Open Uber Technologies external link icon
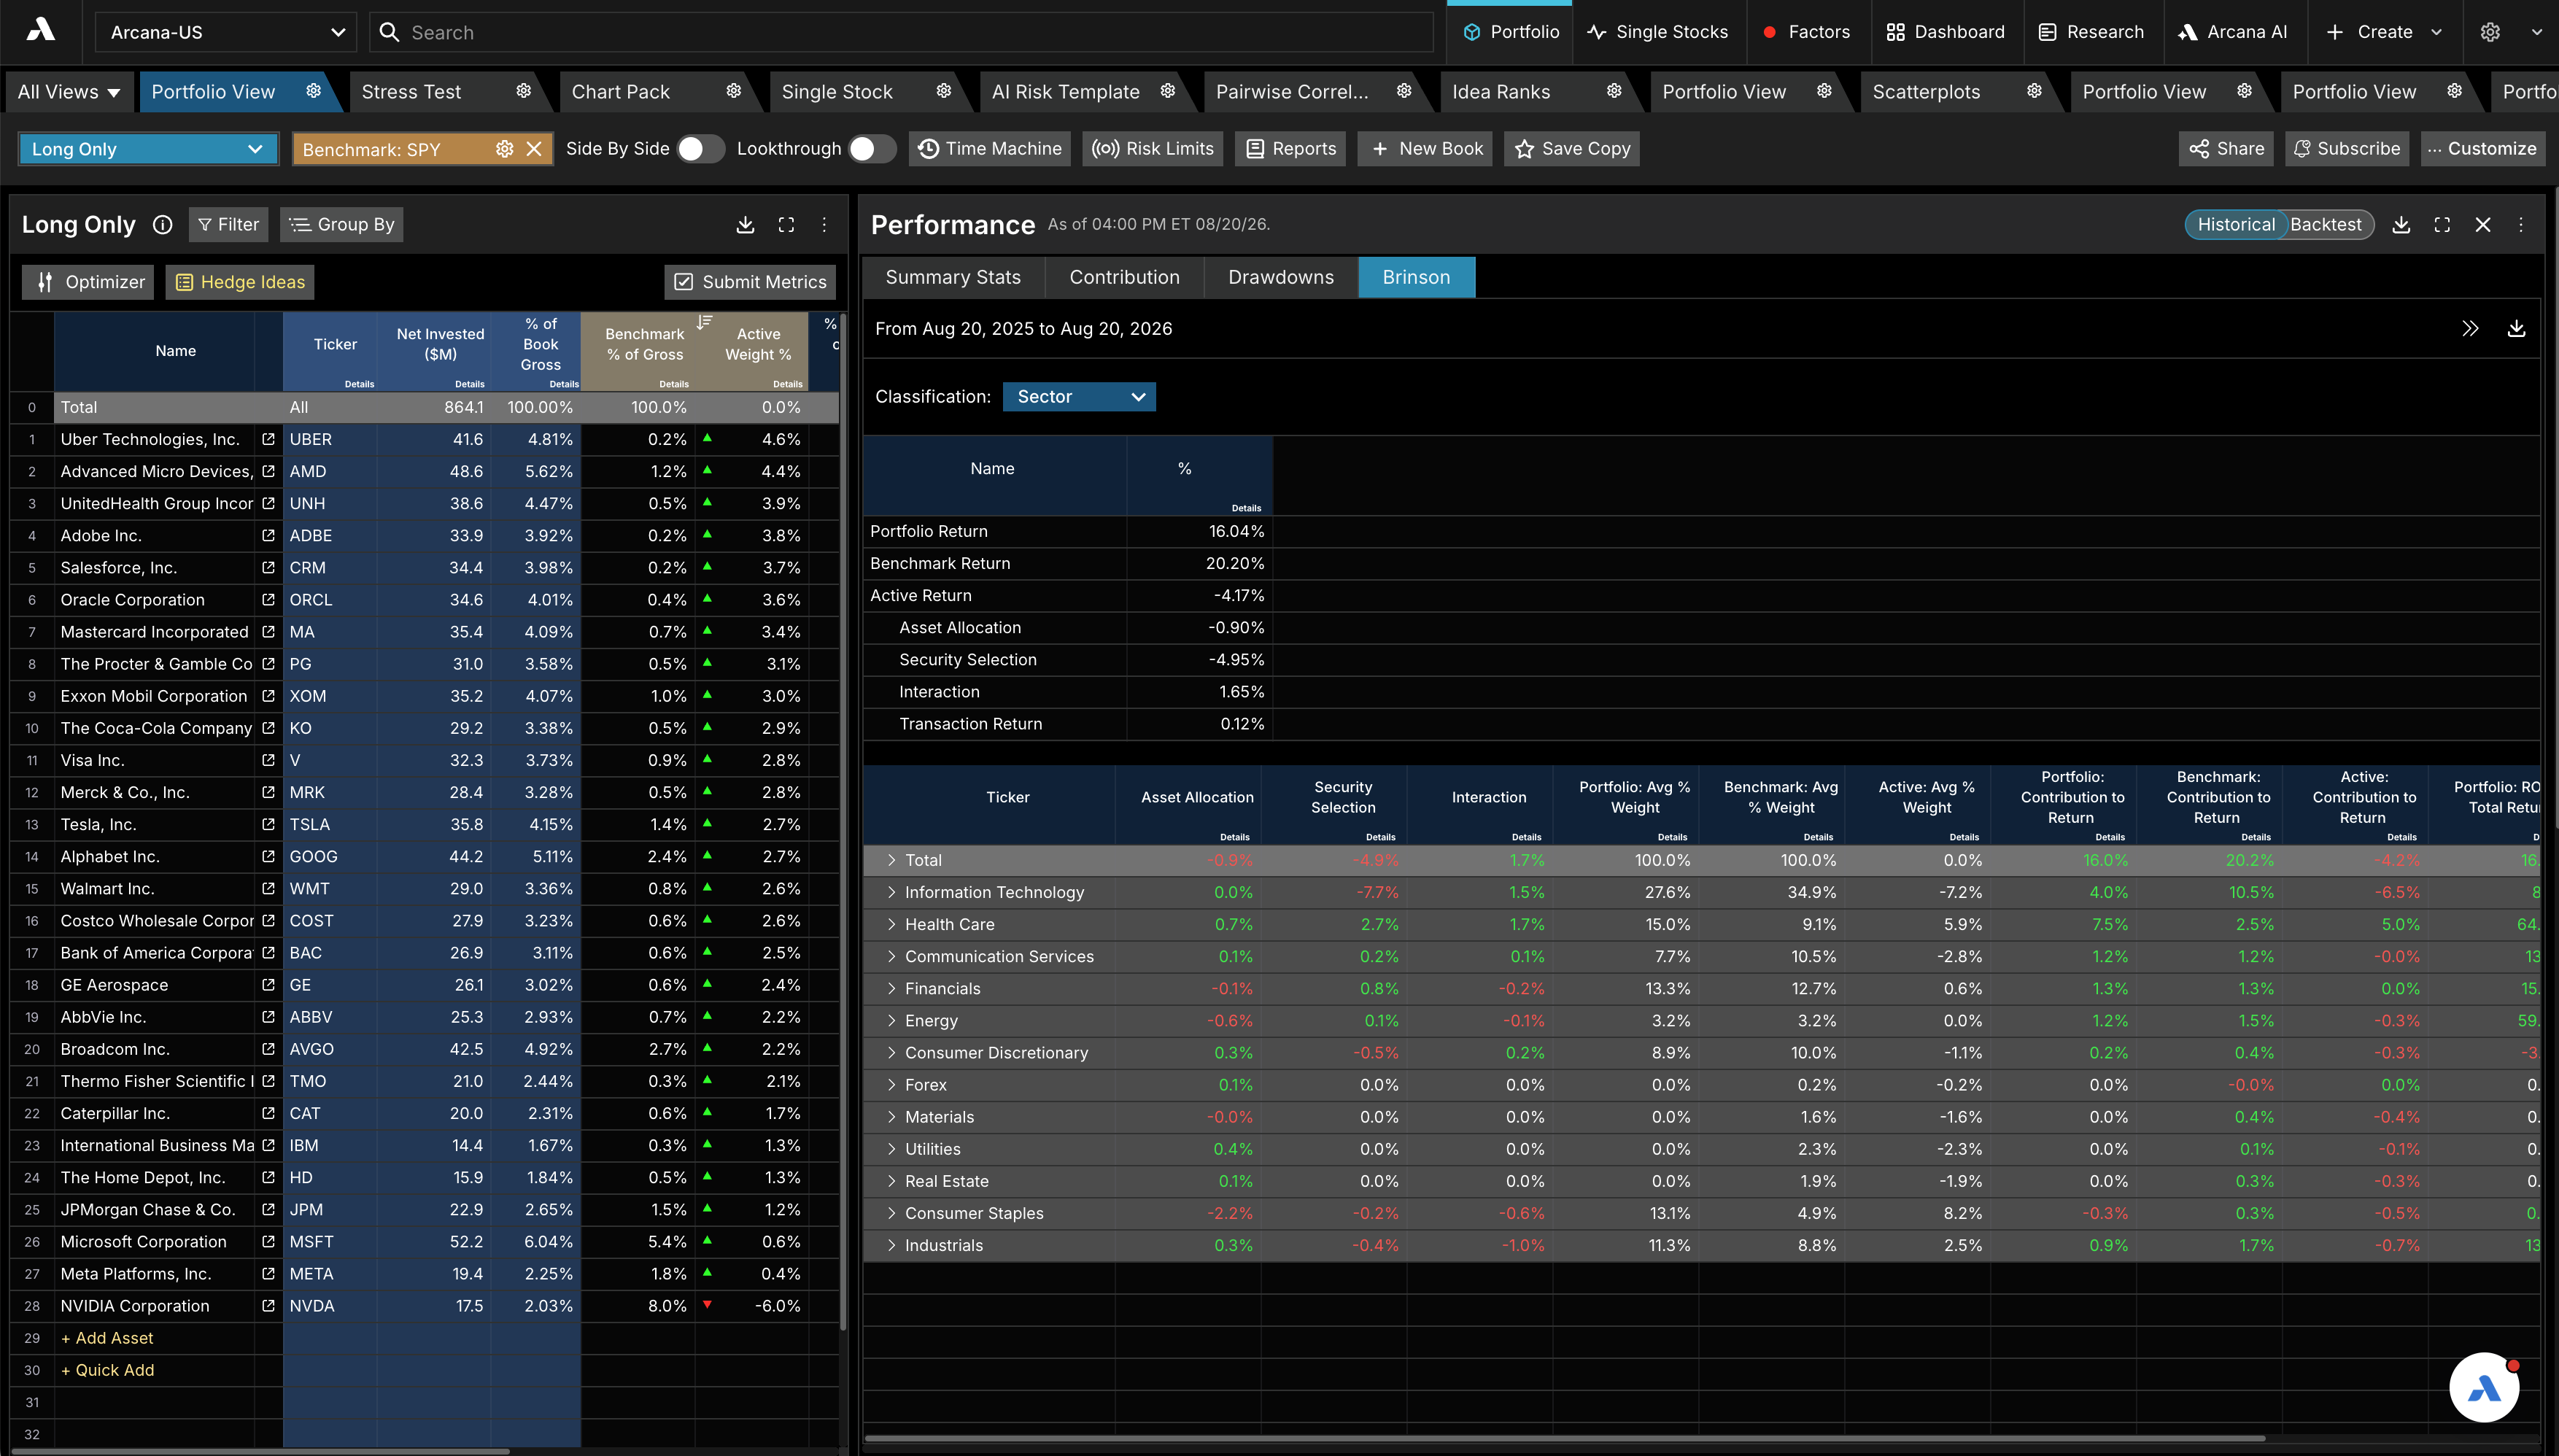The width and height of the screenshot is (2559, 1456). click(268, 439)
